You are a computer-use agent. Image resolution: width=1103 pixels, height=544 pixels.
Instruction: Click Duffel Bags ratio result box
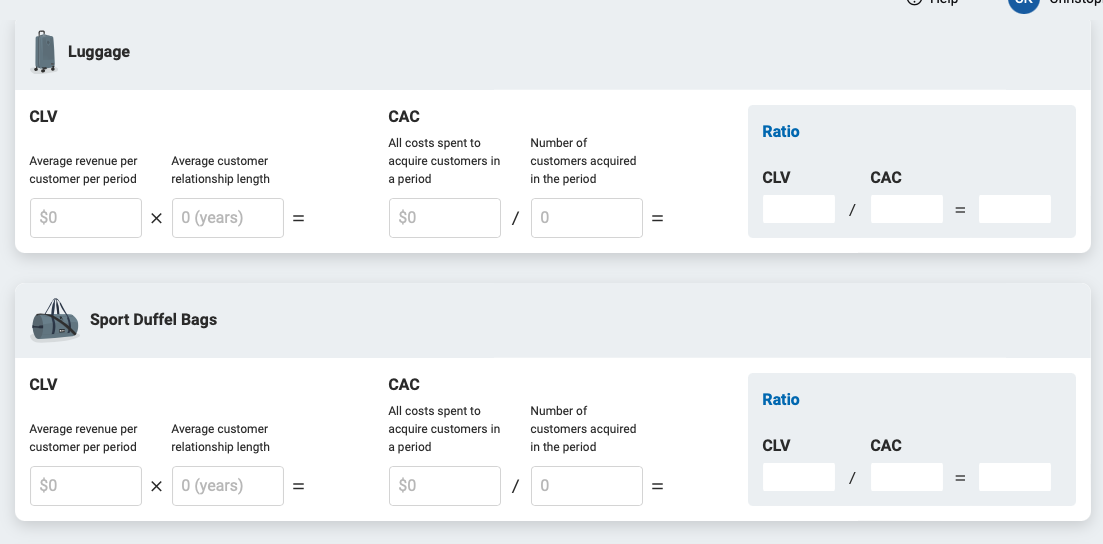click(1015, 477)
